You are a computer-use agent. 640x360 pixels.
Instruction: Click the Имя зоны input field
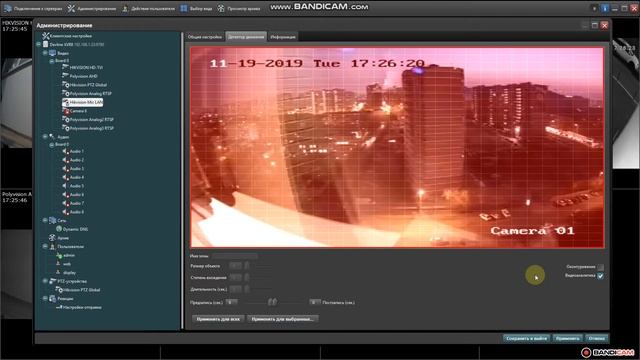[x=235, y=256]
